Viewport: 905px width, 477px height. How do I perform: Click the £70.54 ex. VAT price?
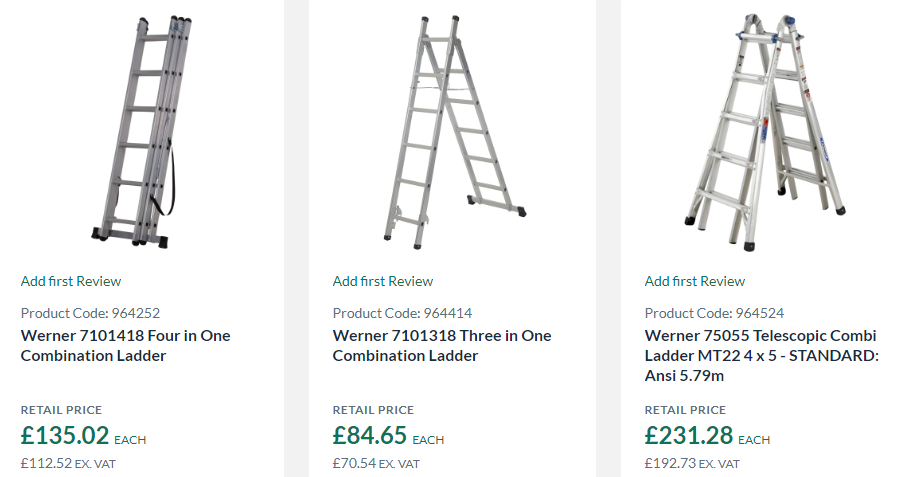point(376,463)
